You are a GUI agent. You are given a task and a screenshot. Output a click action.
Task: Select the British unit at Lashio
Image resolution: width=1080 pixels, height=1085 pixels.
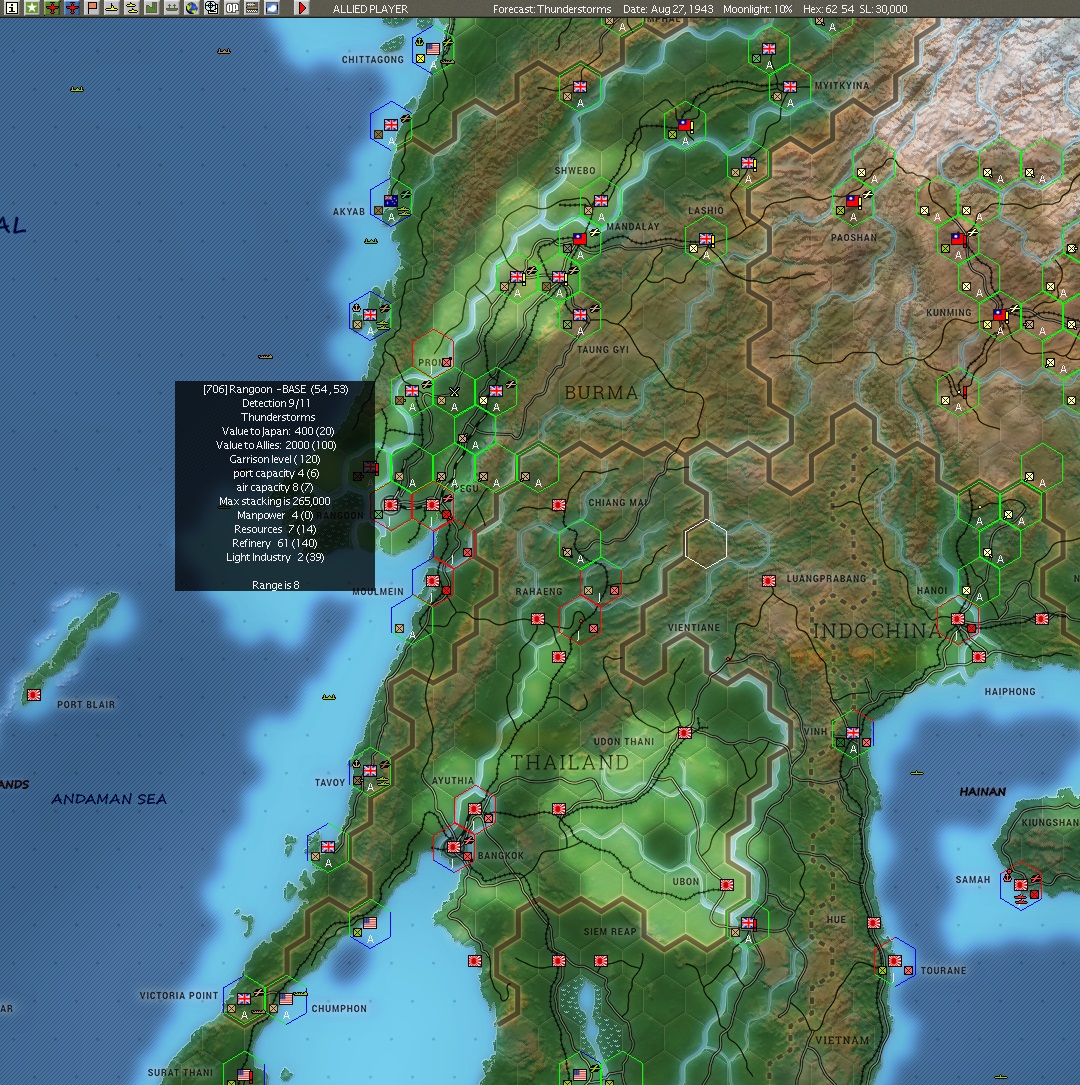pos(706,239)
